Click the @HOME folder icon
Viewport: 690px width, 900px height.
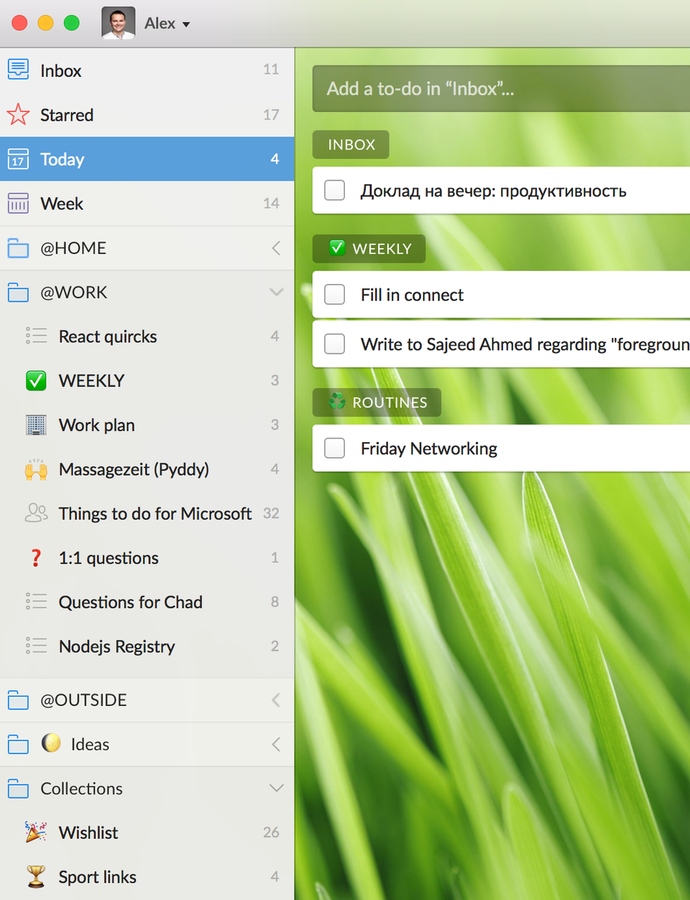[18, 248]
